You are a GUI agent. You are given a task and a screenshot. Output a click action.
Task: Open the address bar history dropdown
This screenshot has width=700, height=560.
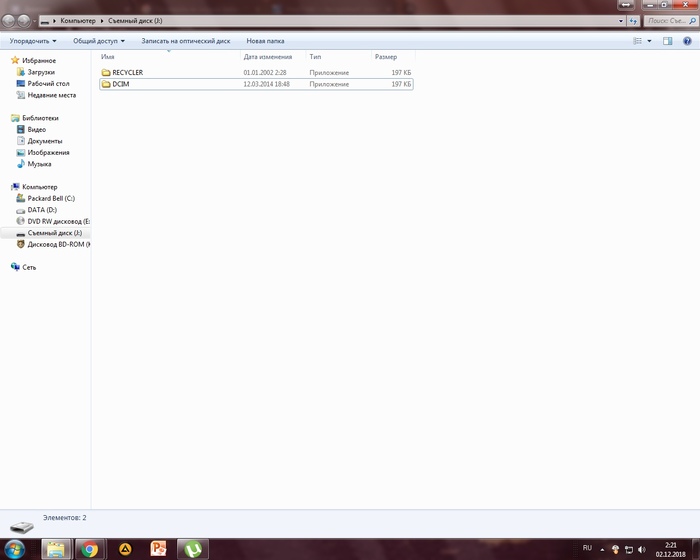621,21
